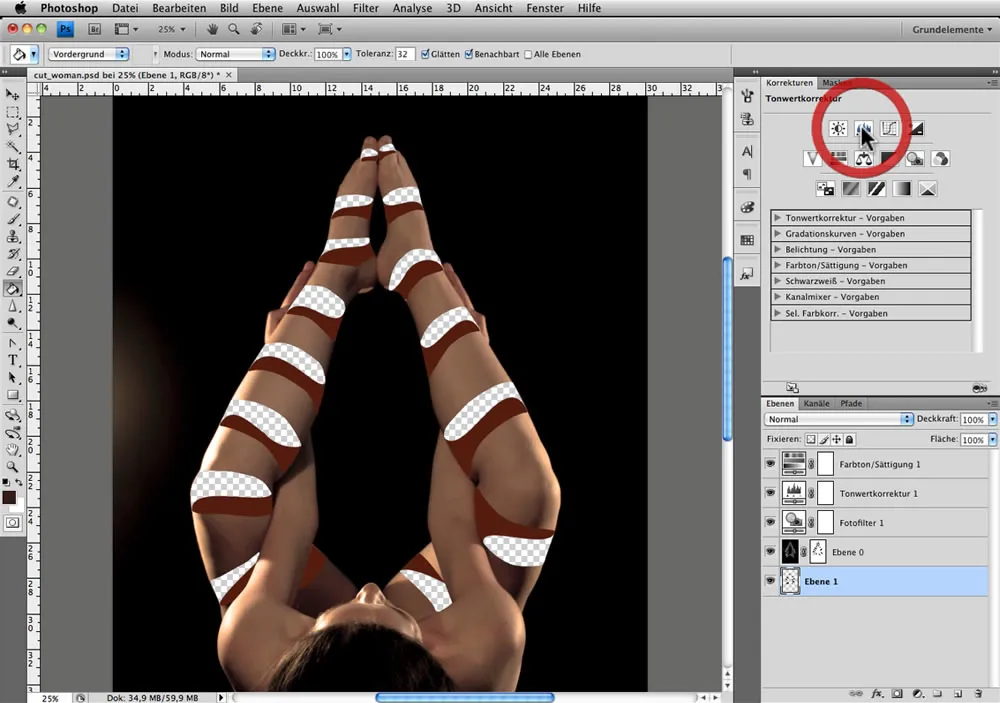Select the Type (T) tool
The width and height of the screenshot is (1000, 703).
point(13,359)
